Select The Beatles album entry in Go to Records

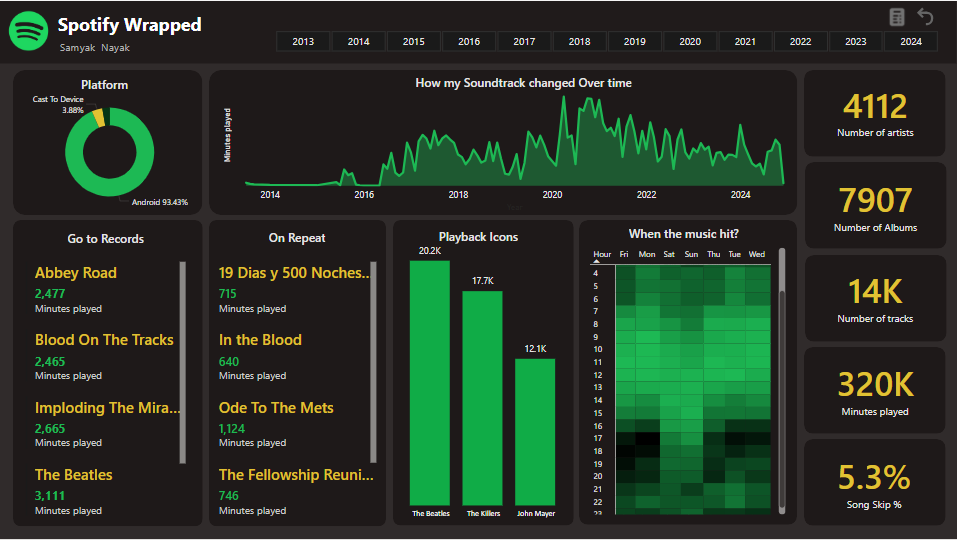click(74, 475)
